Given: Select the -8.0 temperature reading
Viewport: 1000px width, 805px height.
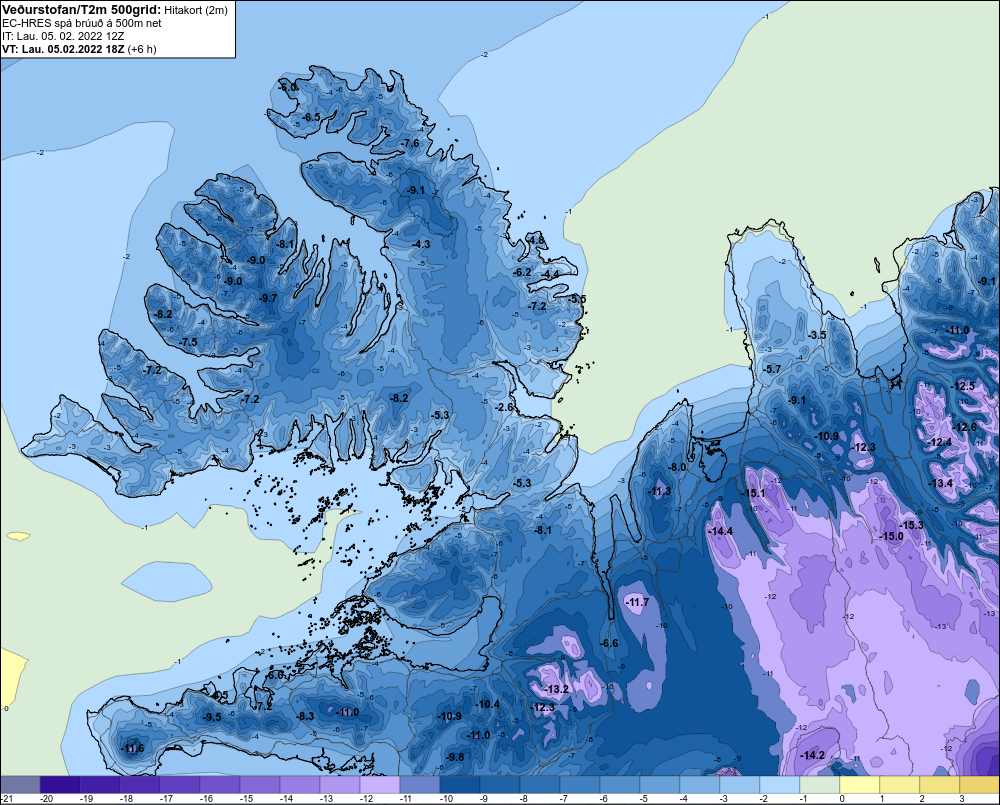Looking at the screenshot, I should (677, 467).
